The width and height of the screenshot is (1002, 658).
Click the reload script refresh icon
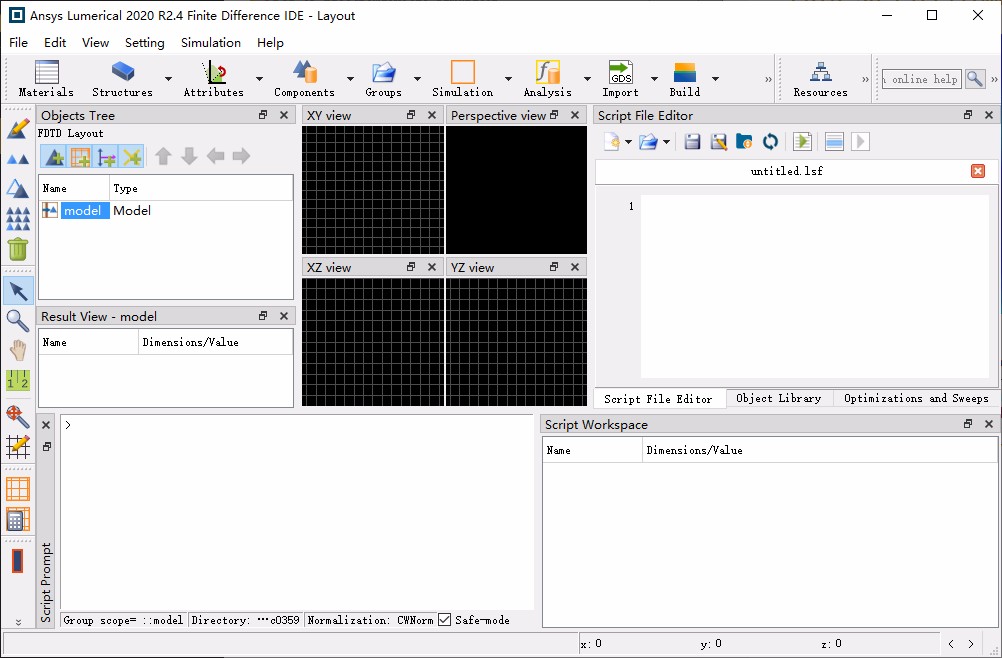coord(770,142)
